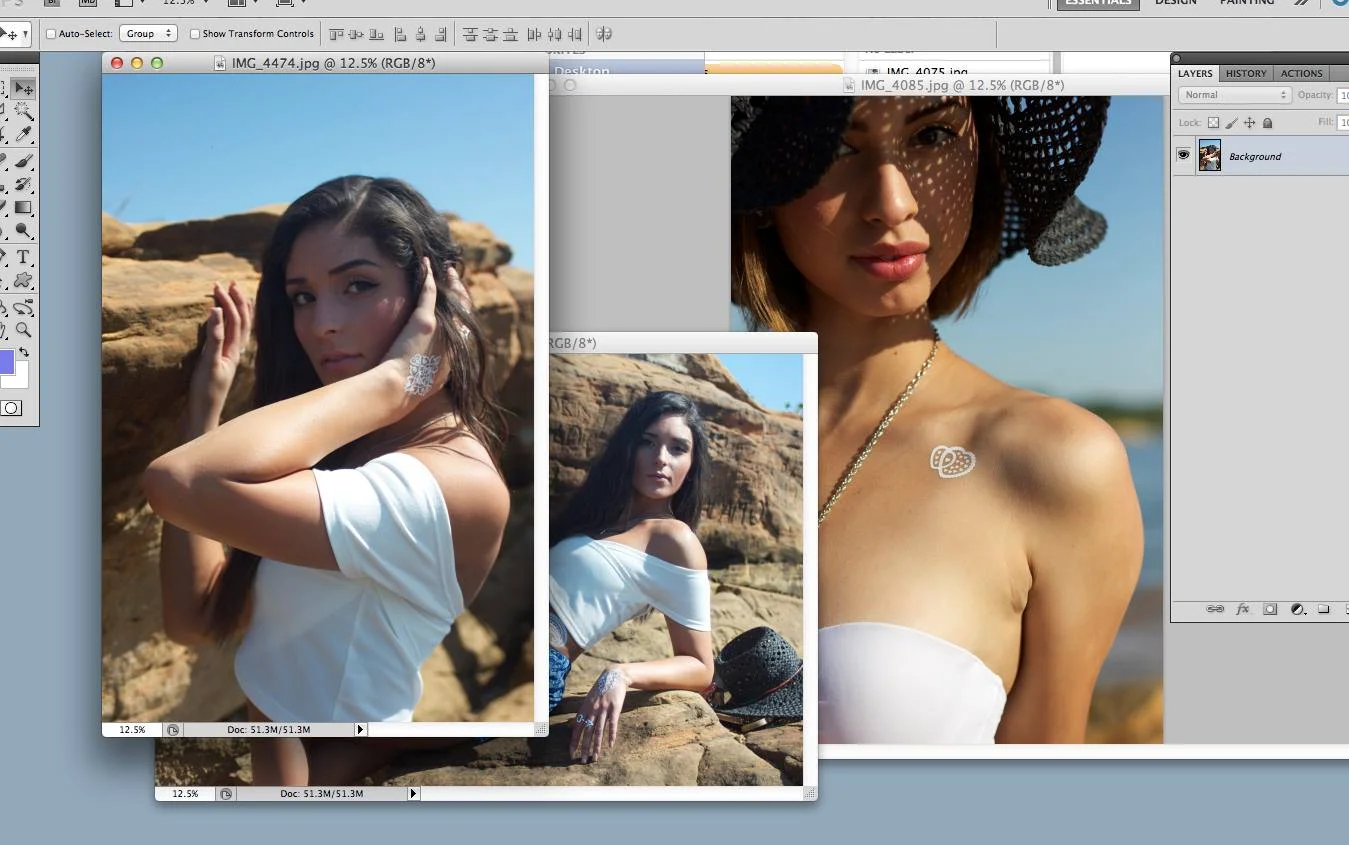Click Distribute Bottom Edges icon
Viewport: 1349px width, 845px height.
(x=510, y=34)
